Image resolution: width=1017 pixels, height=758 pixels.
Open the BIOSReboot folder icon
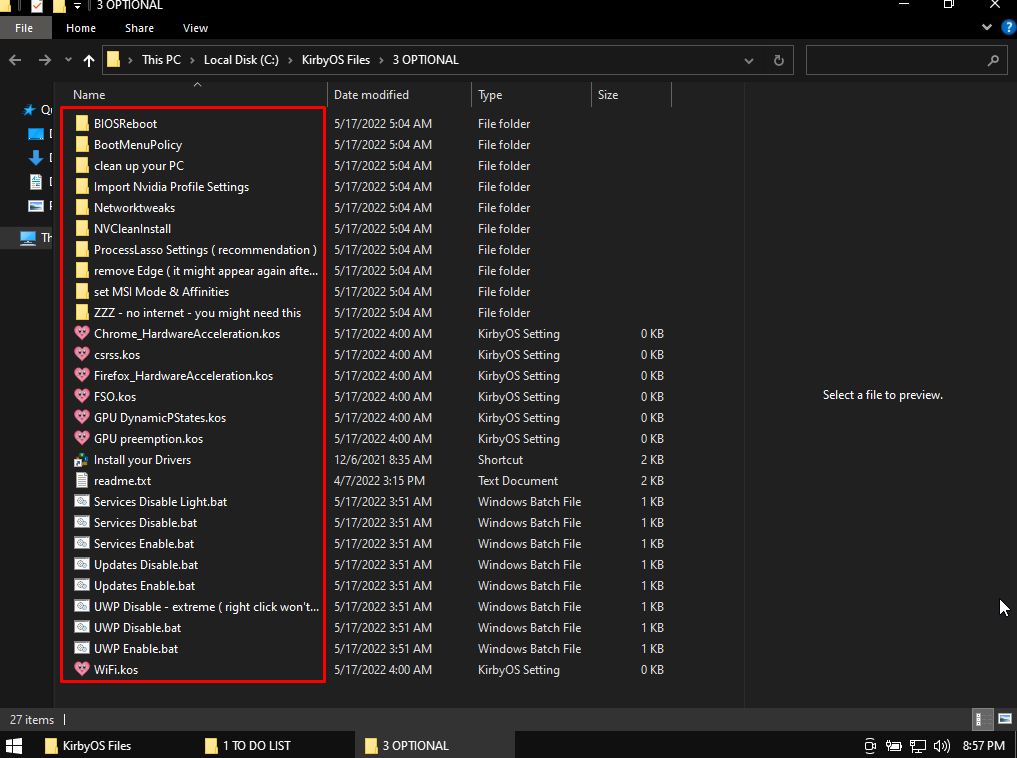(82, 123)
